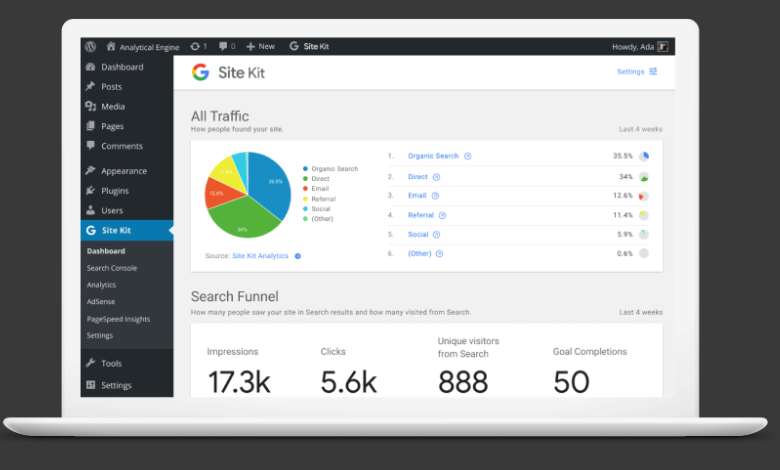Click the Referral traffic link

click(421, 215)
